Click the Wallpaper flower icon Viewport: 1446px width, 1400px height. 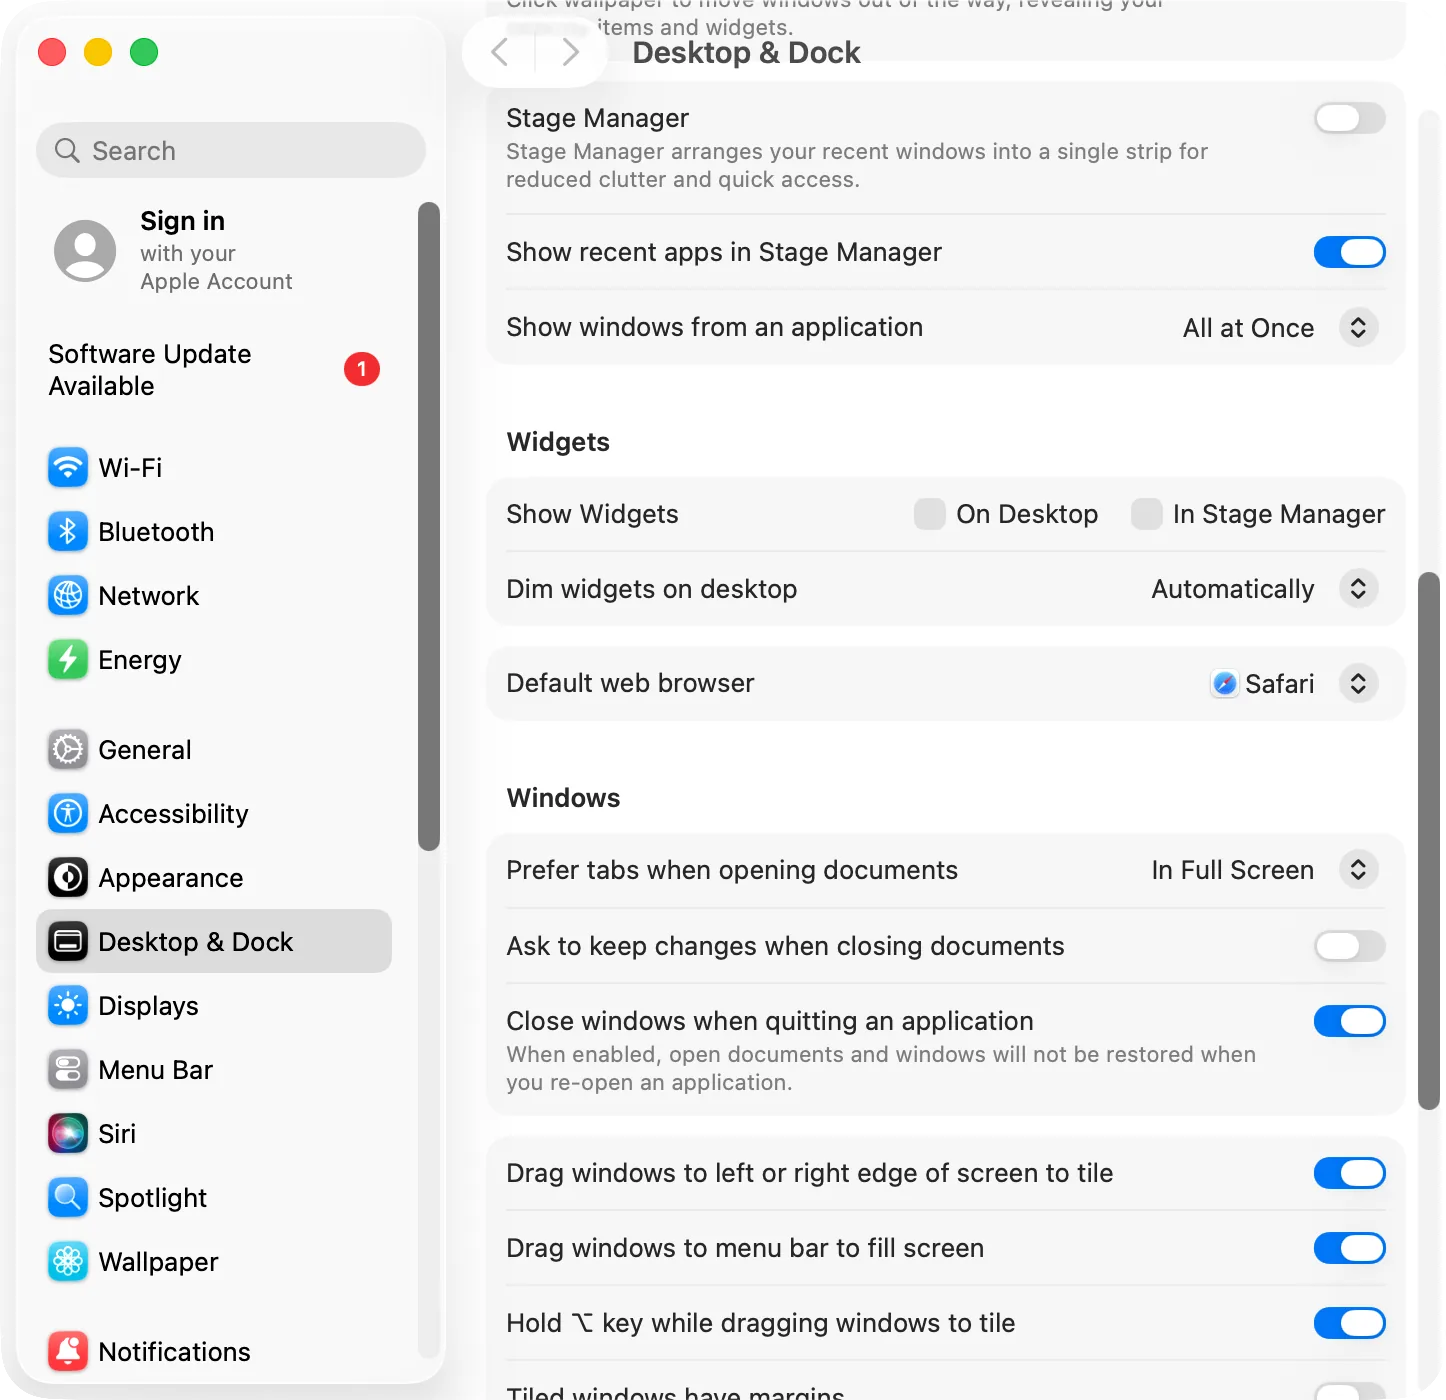point(68,1261)
